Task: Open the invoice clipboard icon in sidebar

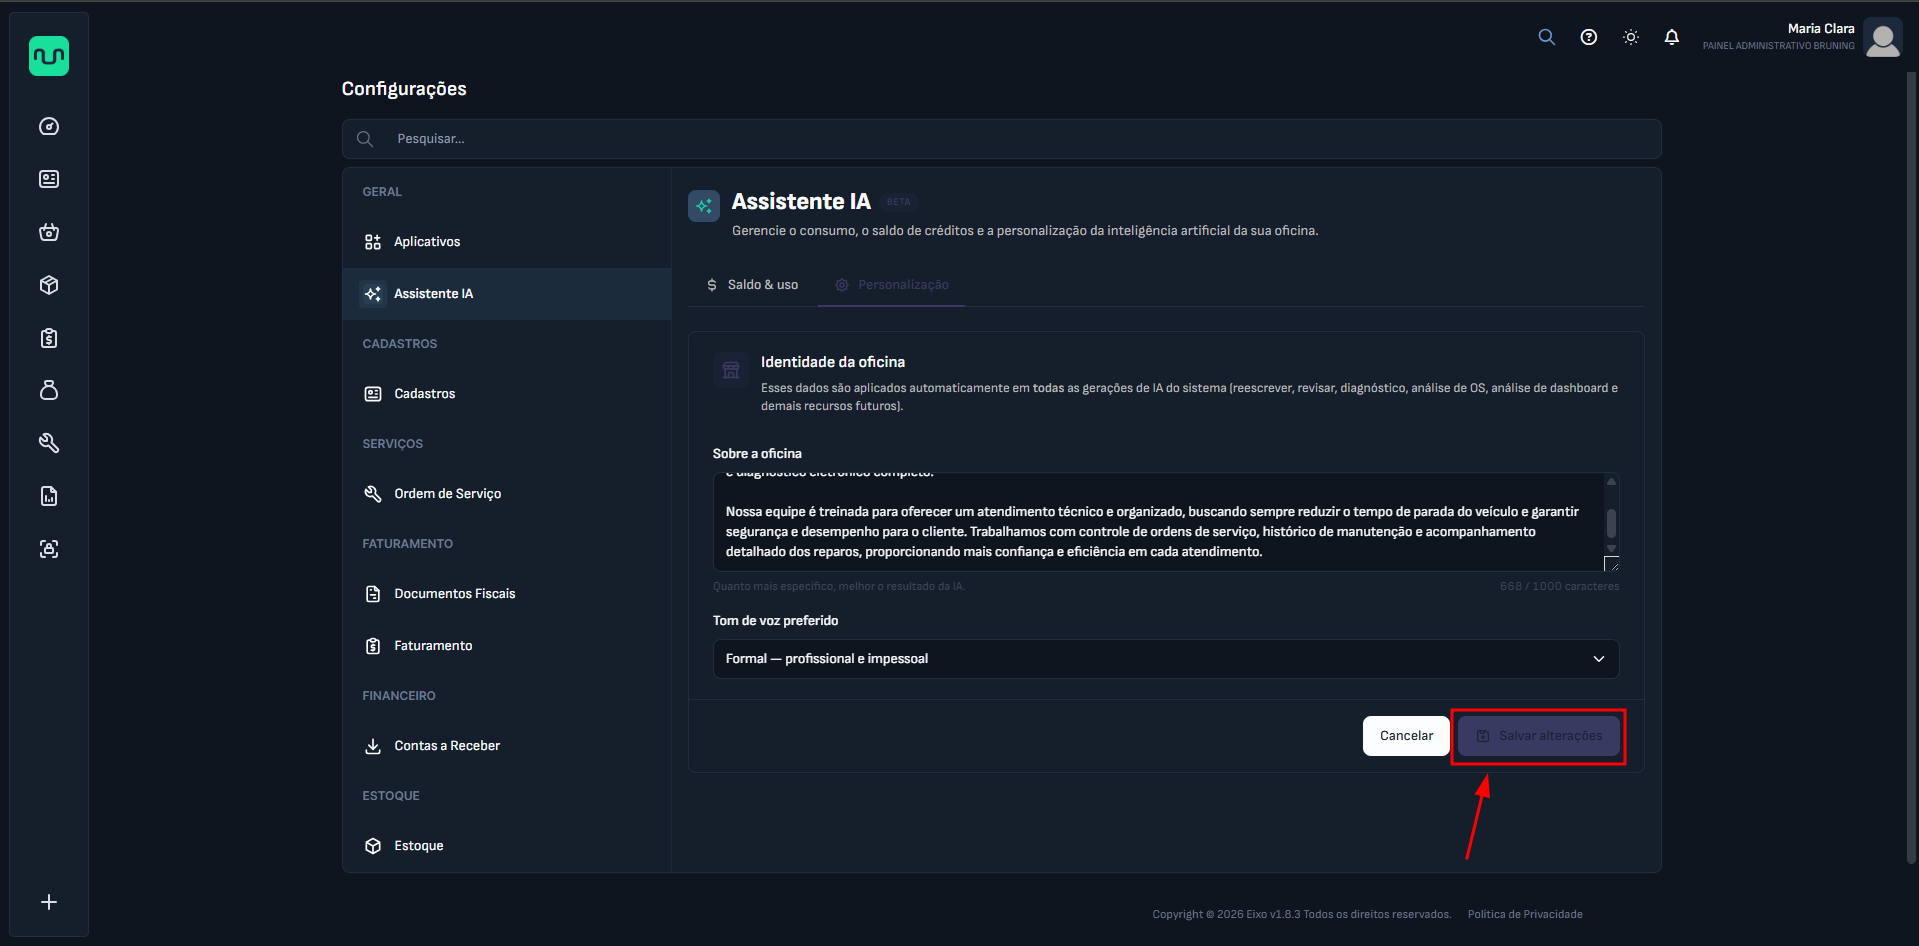Action: (x=49, y=338)
